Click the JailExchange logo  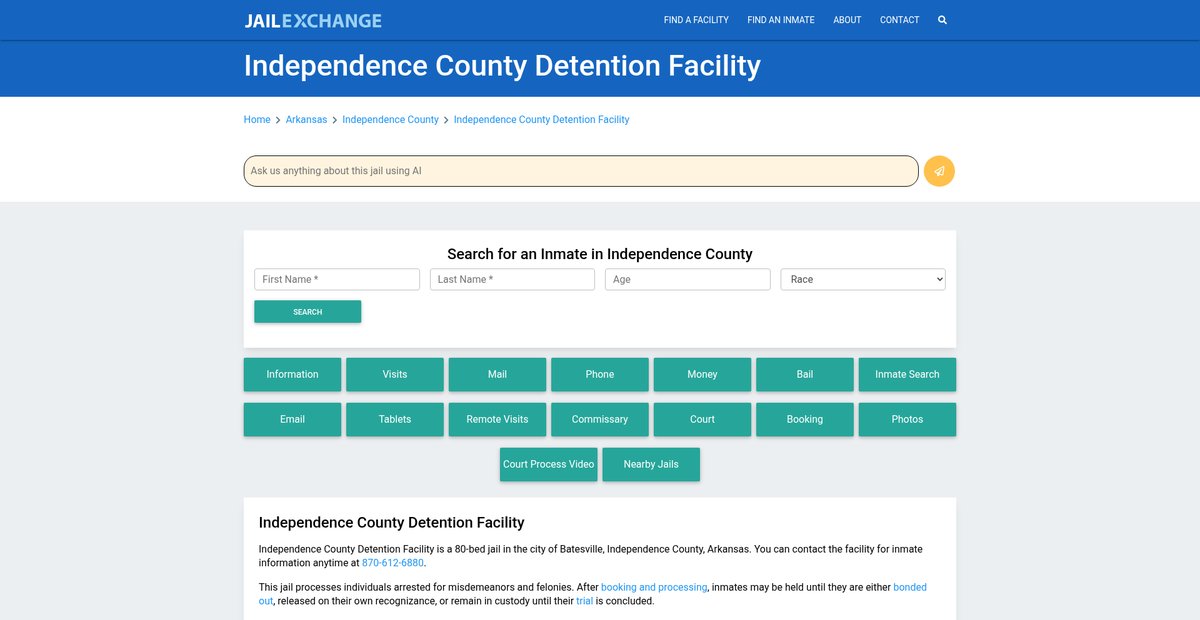point(313,20)
